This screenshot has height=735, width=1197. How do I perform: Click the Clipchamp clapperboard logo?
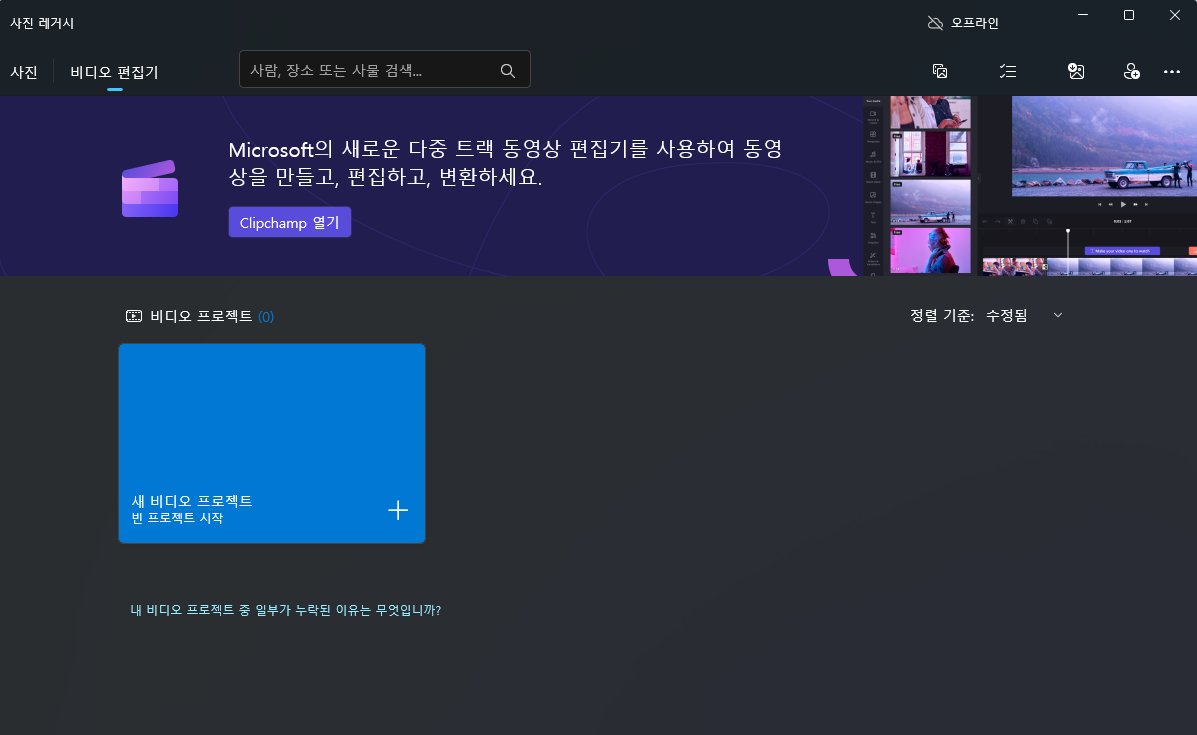click(x=150, y=189)
